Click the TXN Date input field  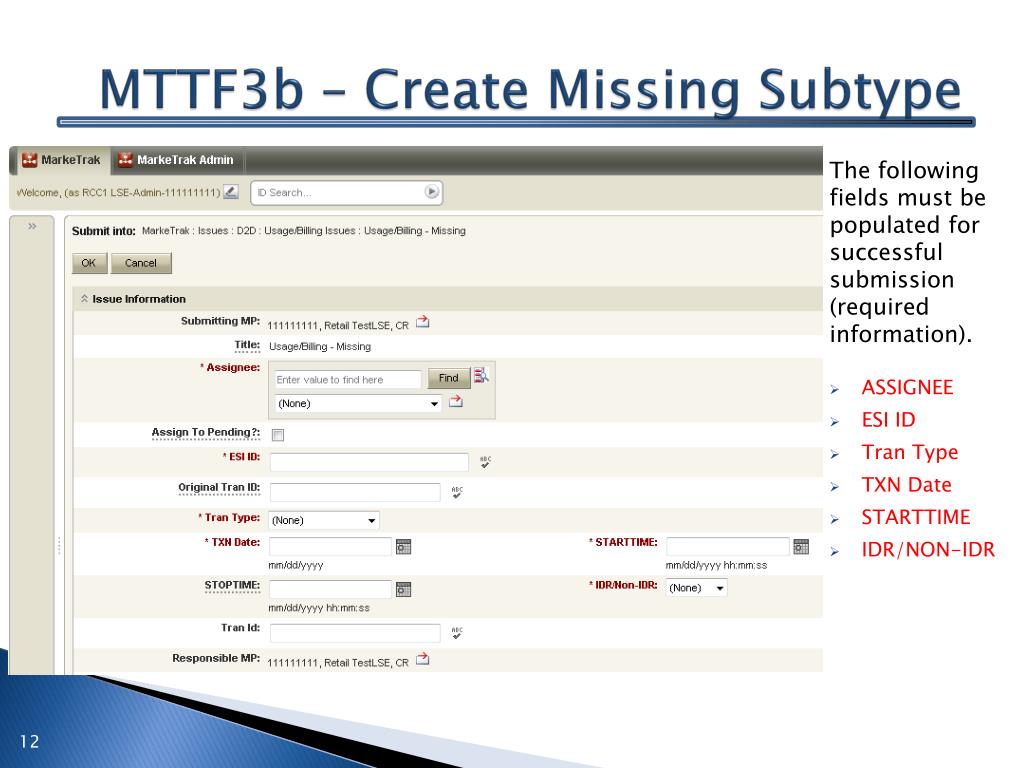[x=330, y=547]
